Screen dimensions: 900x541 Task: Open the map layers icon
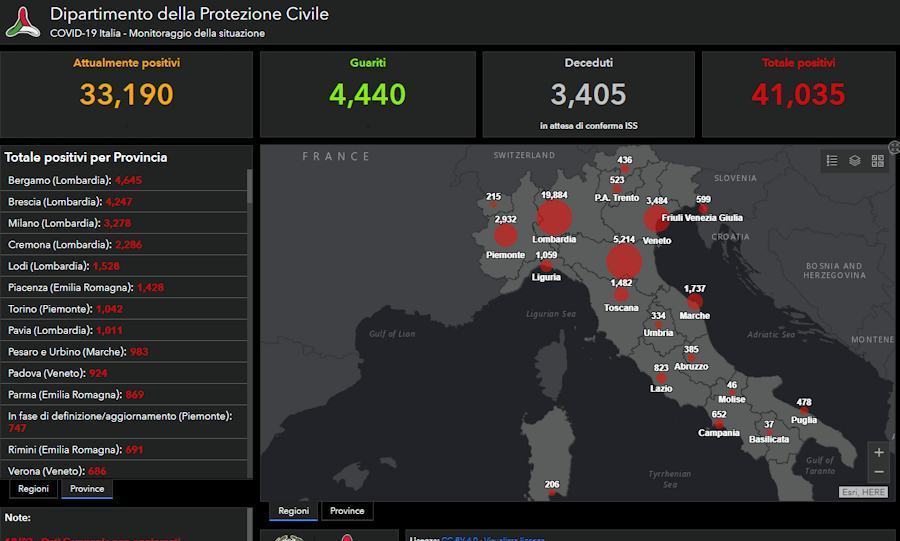coord(855,161)
